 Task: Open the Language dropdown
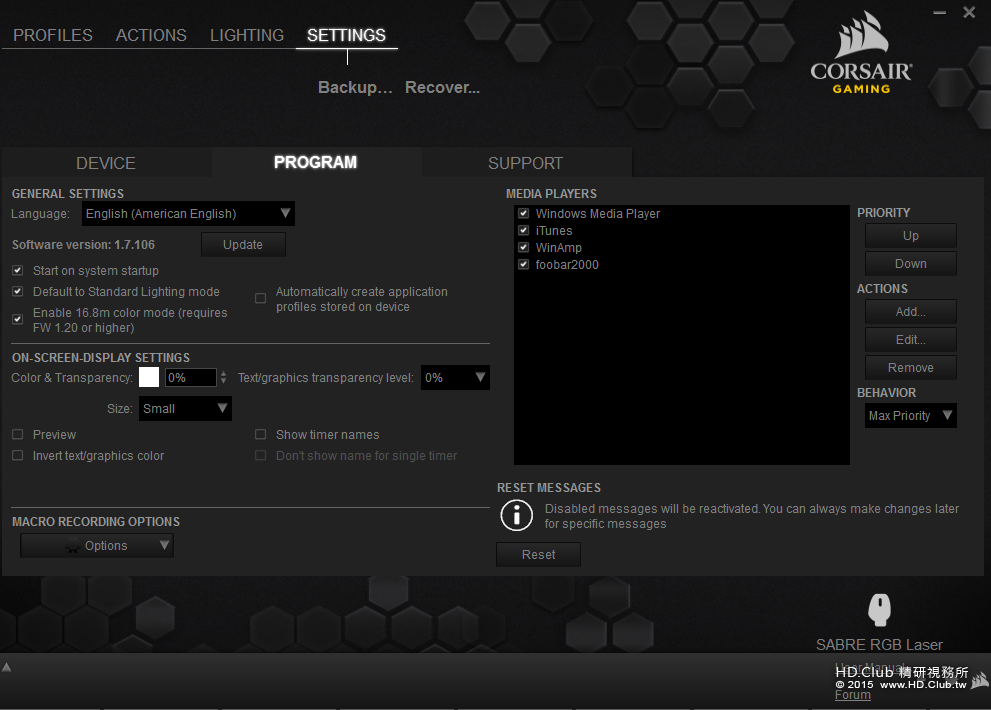pyautogui.click(x=188, y=214)
